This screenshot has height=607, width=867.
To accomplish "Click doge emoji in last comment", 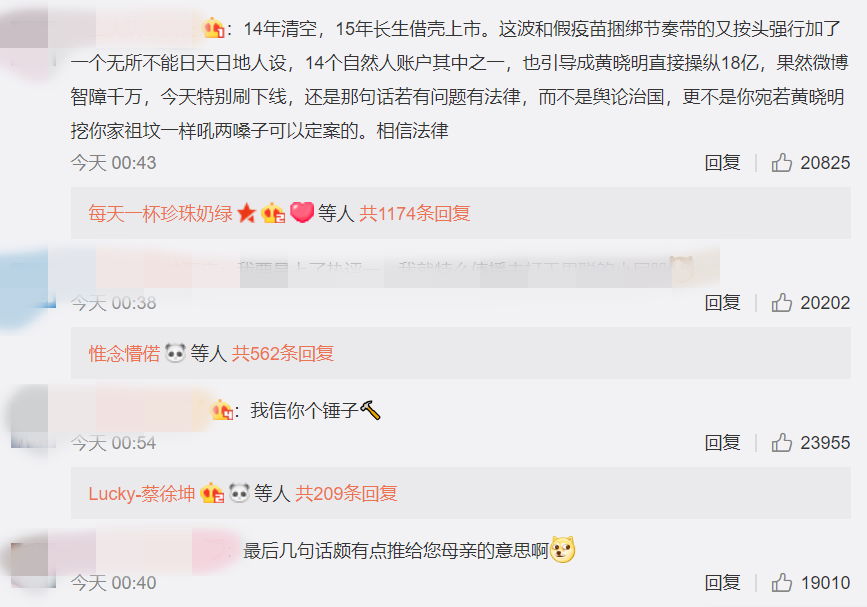I will point(563,550).
